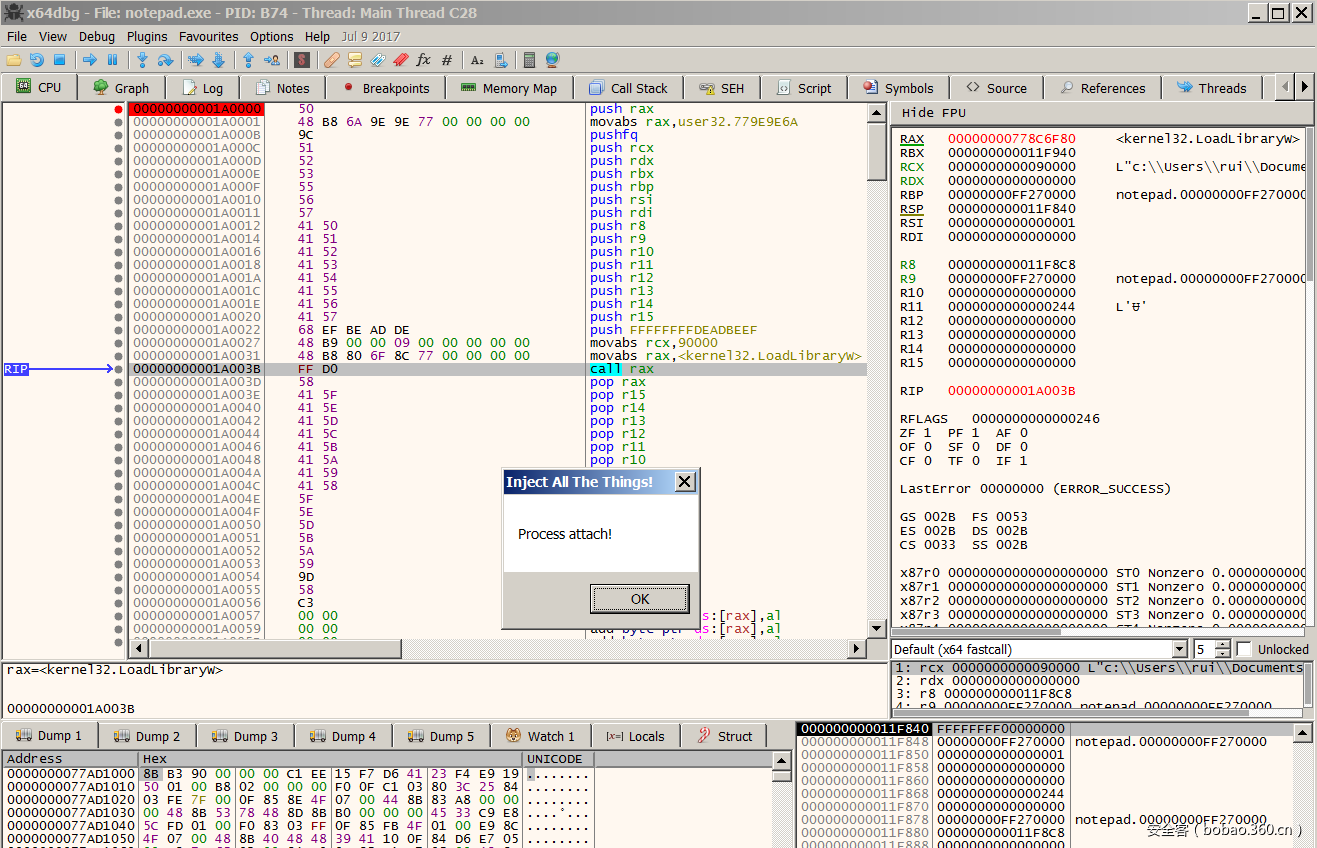Open the Plugins menu

coord(147,37)
